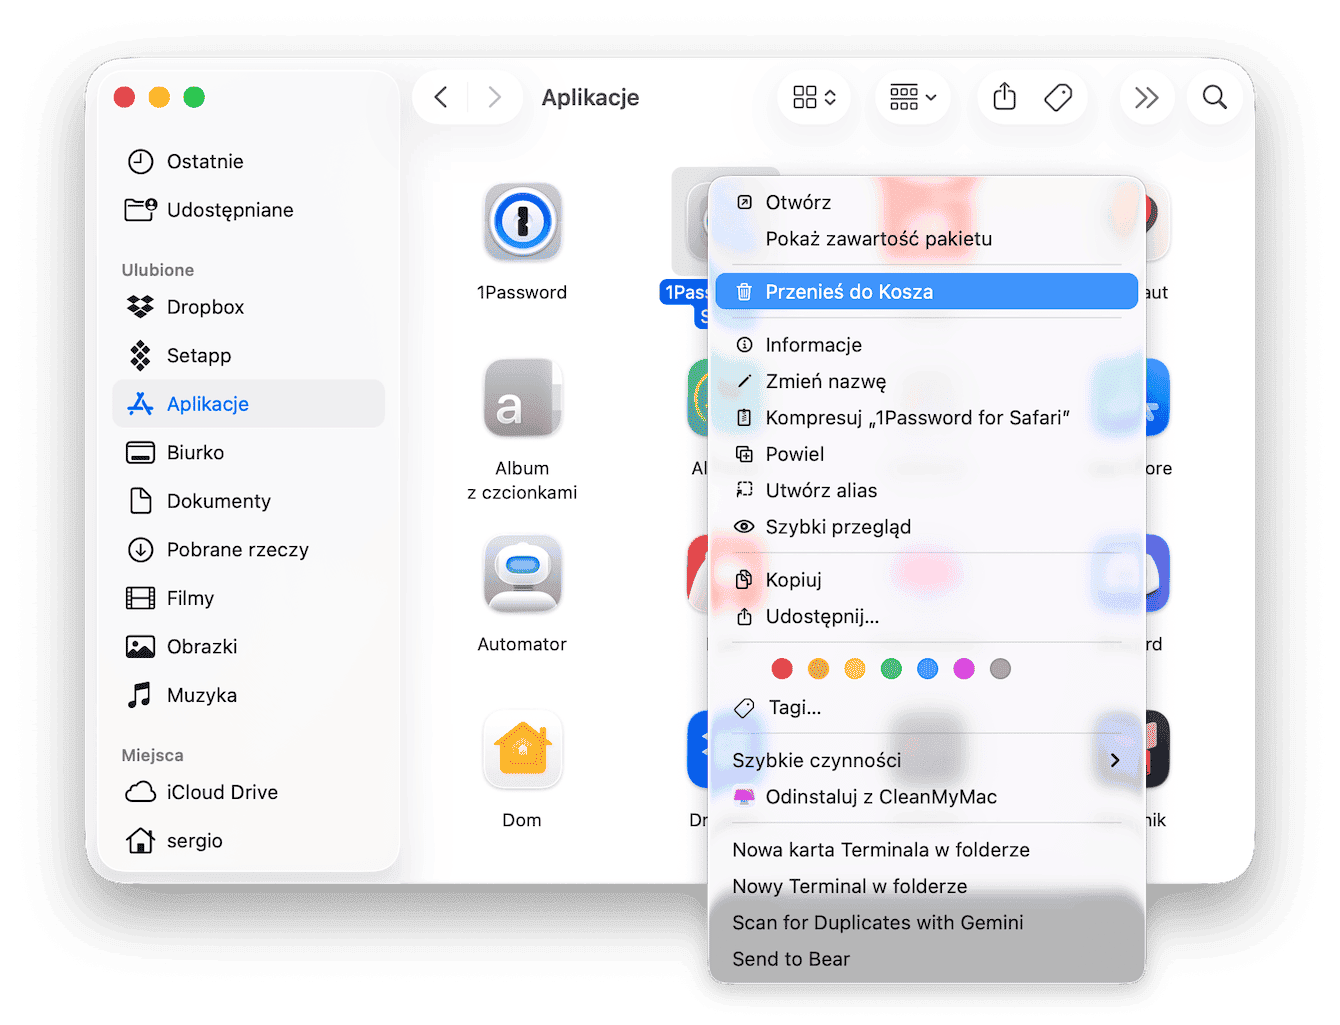Apply the yellow tag color
This screenshot has width=1340, height=1025.
pos(855,669)
